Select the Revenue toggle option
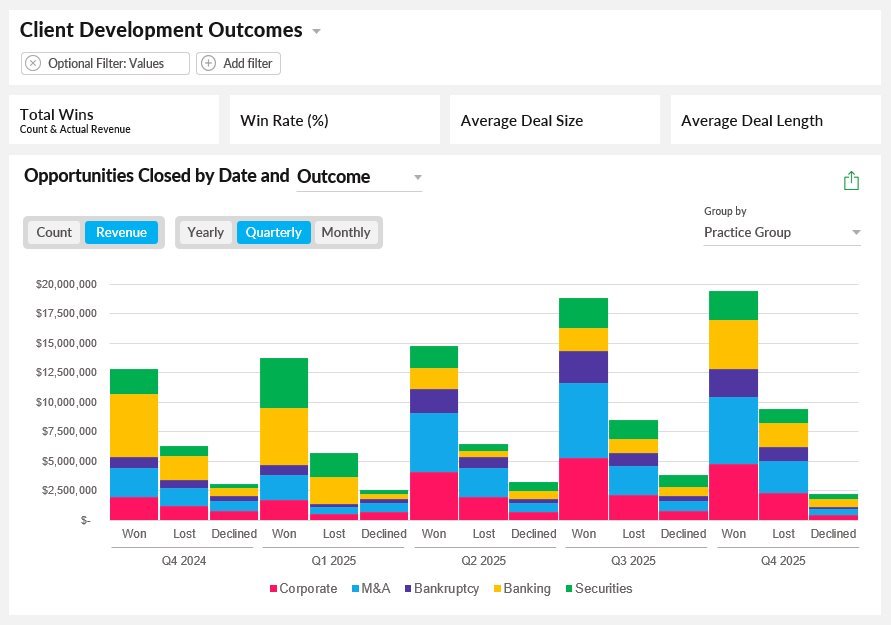This screenshot has width=891, height=625. click(121, 232)
